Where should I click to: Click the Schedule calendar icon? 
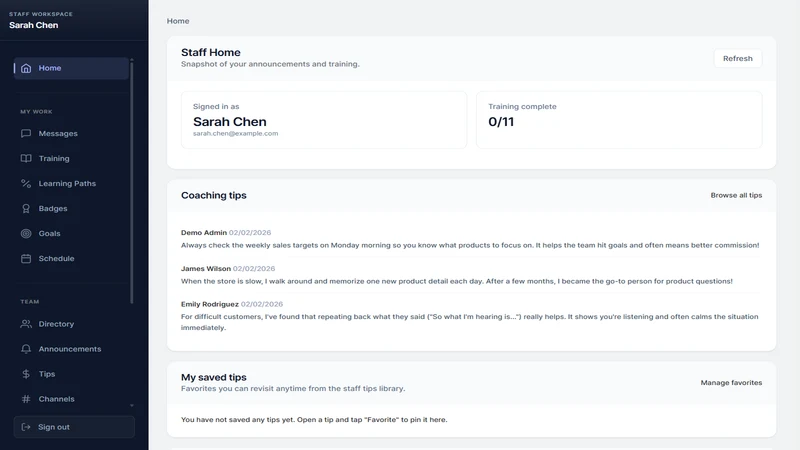click(26, 259)
